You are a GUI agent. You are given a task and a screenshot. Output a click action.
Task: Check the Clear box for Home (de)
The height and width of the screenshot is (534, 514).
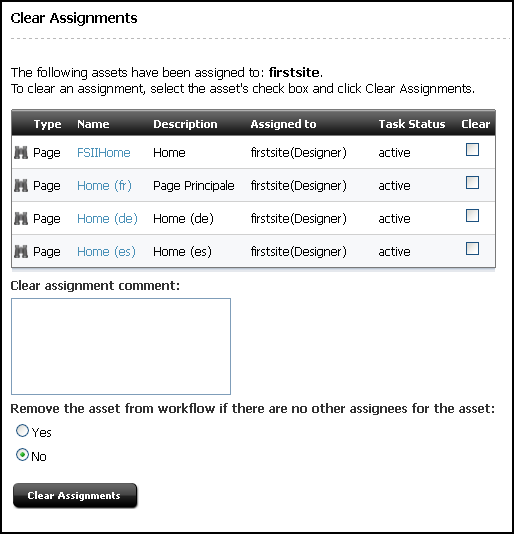click(x=472, y=216)
